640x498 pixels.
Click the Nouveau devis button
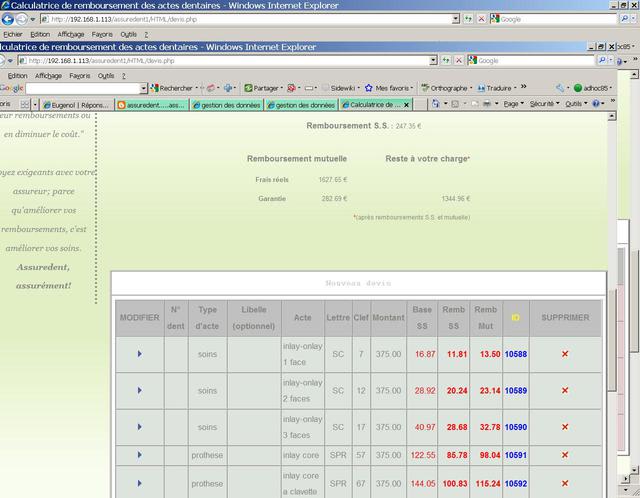[x=359, y=284]
